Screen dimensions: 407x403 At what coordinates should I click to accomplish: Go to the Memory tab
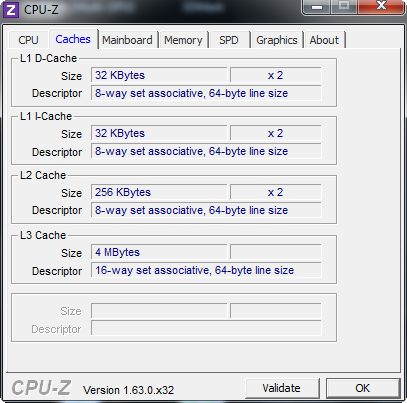(x=183, y=40)
